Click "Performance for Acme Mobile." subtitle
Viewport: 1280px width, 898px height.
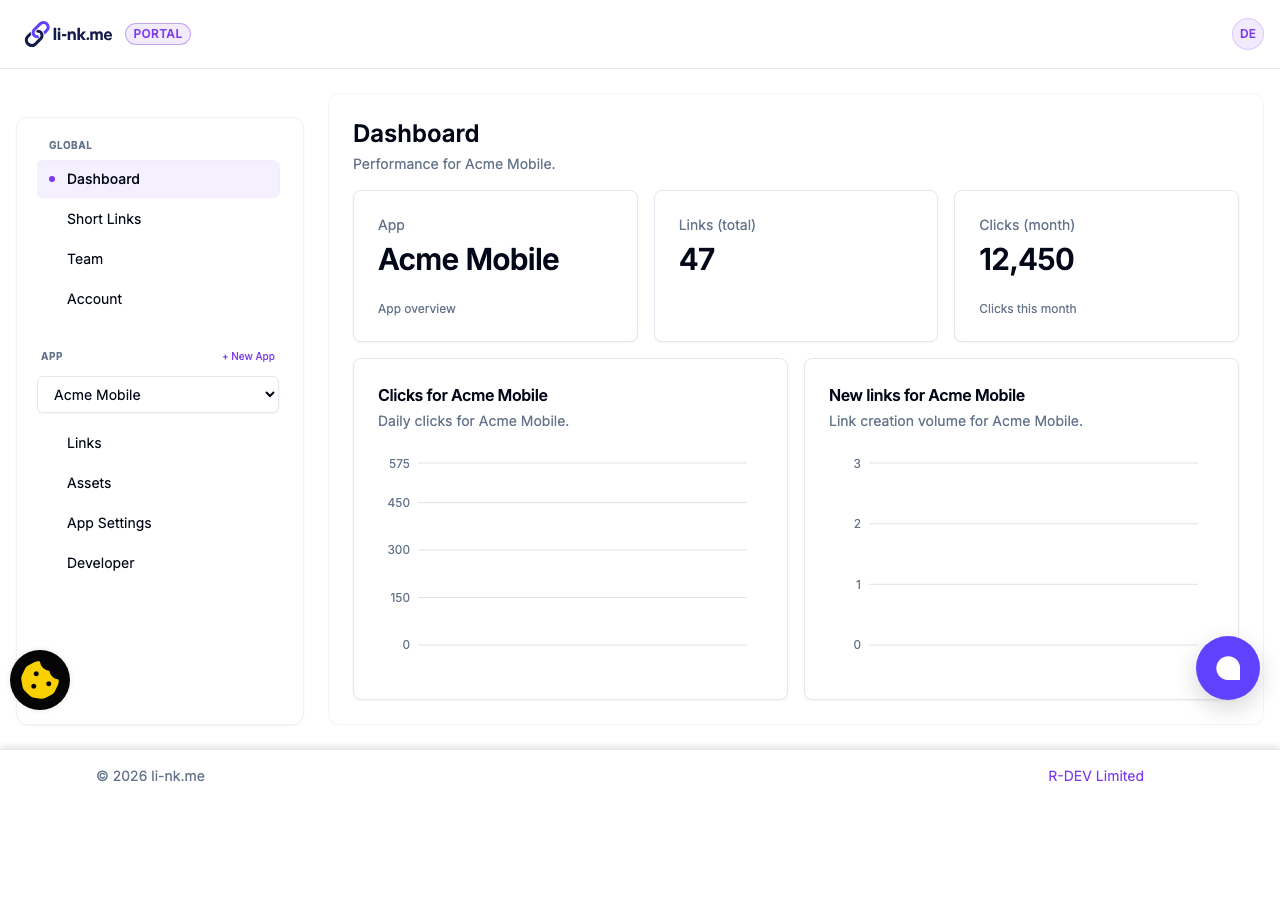pyautogui.click(x=454, y=164)
